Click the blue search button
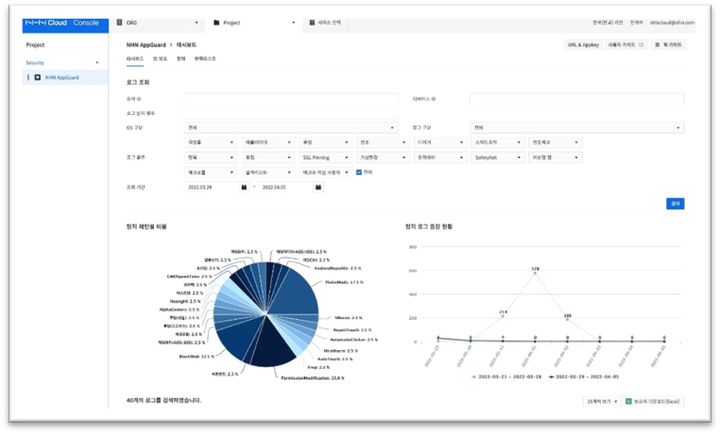This screenshot has height=434, width=720. point(675,203)
